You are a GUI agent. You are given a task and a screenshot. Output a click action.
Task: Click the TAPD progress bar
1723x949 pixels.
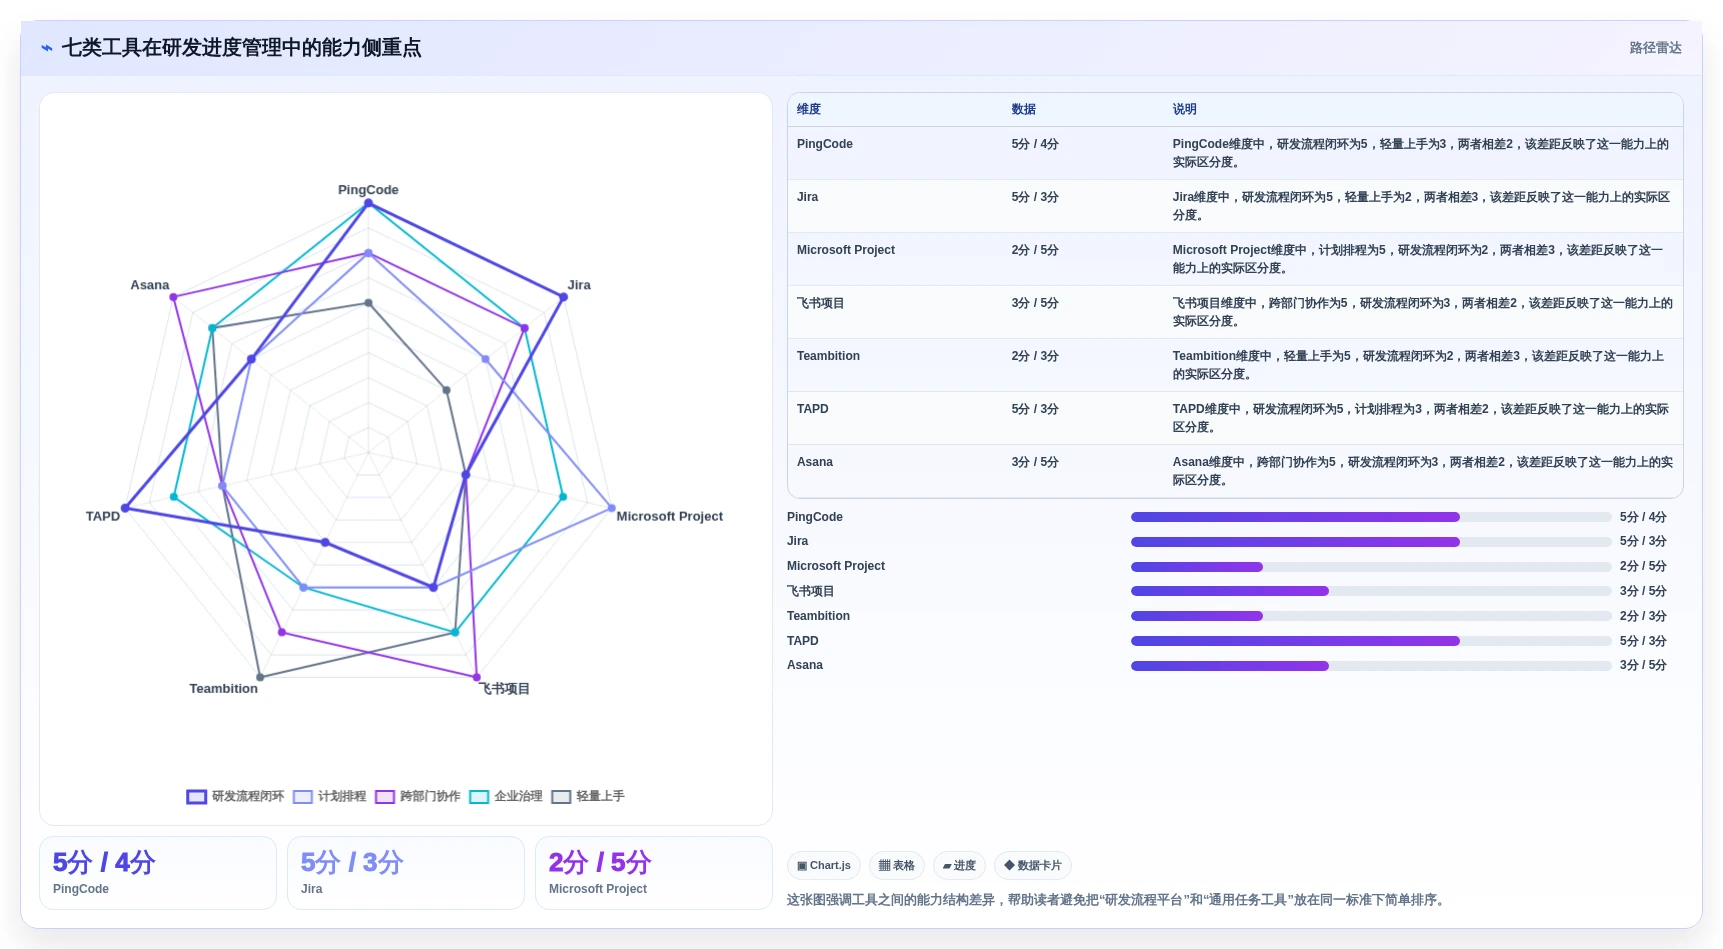coord(1370,641)
